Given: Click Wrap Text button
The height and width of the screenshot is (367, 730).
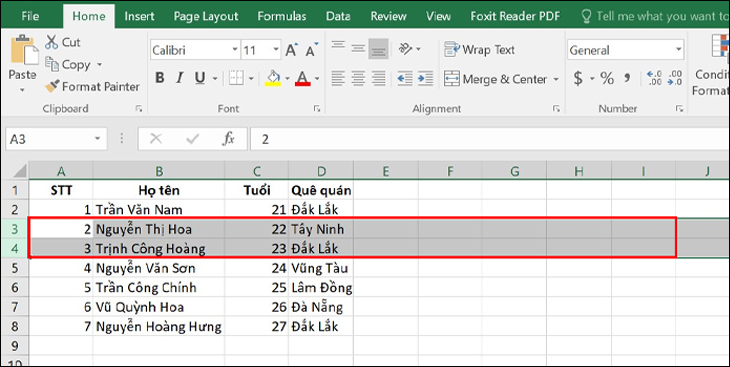Looking at the screenshot, I should tap(480, 49).
